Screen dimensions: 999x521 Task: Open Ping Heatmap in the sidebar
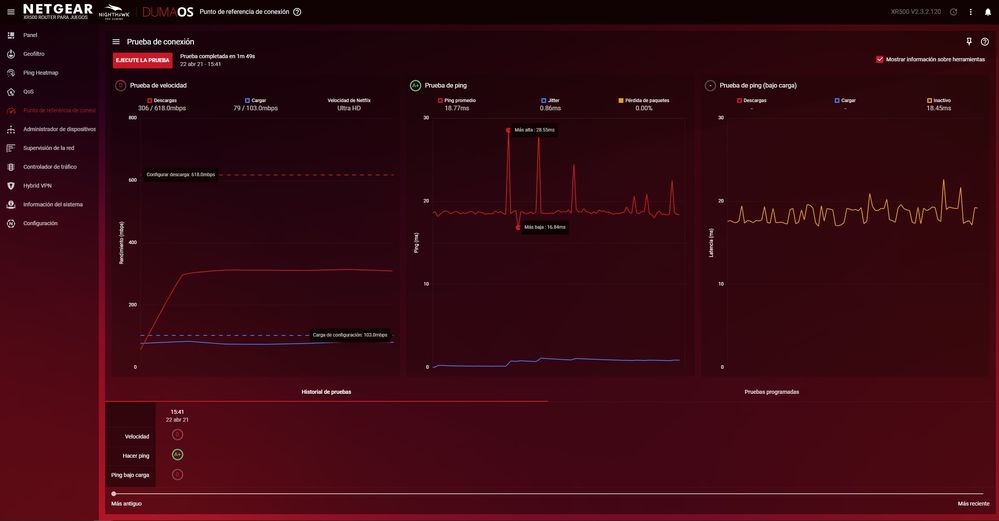(x=40, y=73)
